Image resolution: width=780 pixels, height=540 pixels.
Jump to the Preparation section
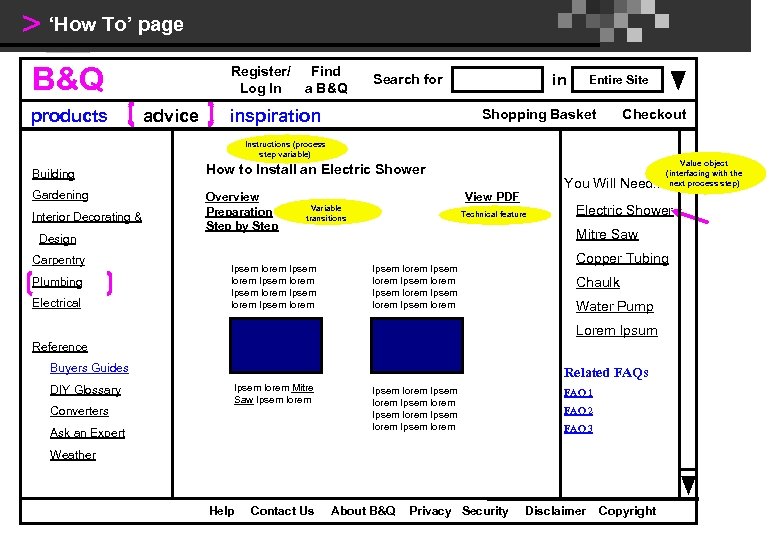239,212
